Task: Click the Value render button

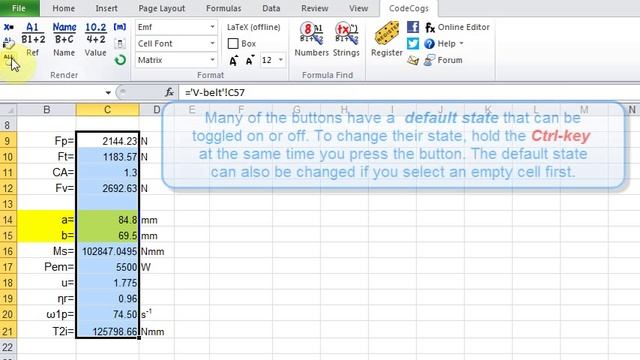Action: 96,39
